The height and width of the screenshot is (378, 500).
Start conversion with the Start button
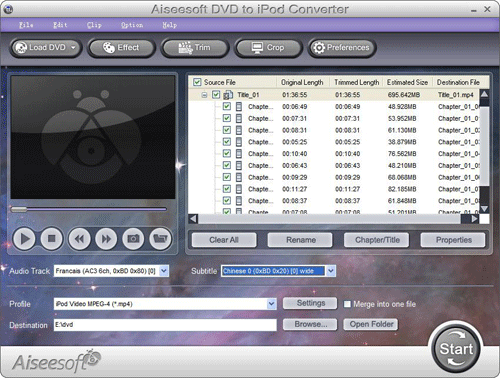(x=456, y=349)
